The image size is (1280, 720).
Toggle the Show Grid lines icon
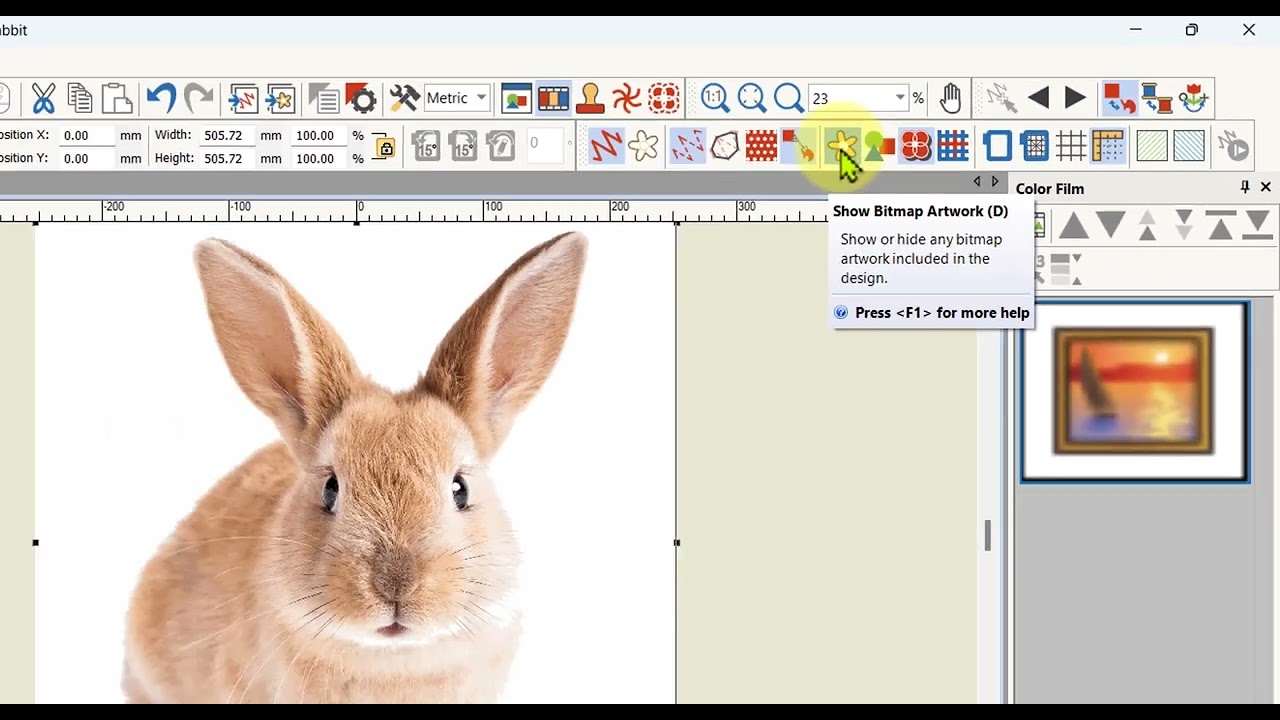[x=1071, y=146]
